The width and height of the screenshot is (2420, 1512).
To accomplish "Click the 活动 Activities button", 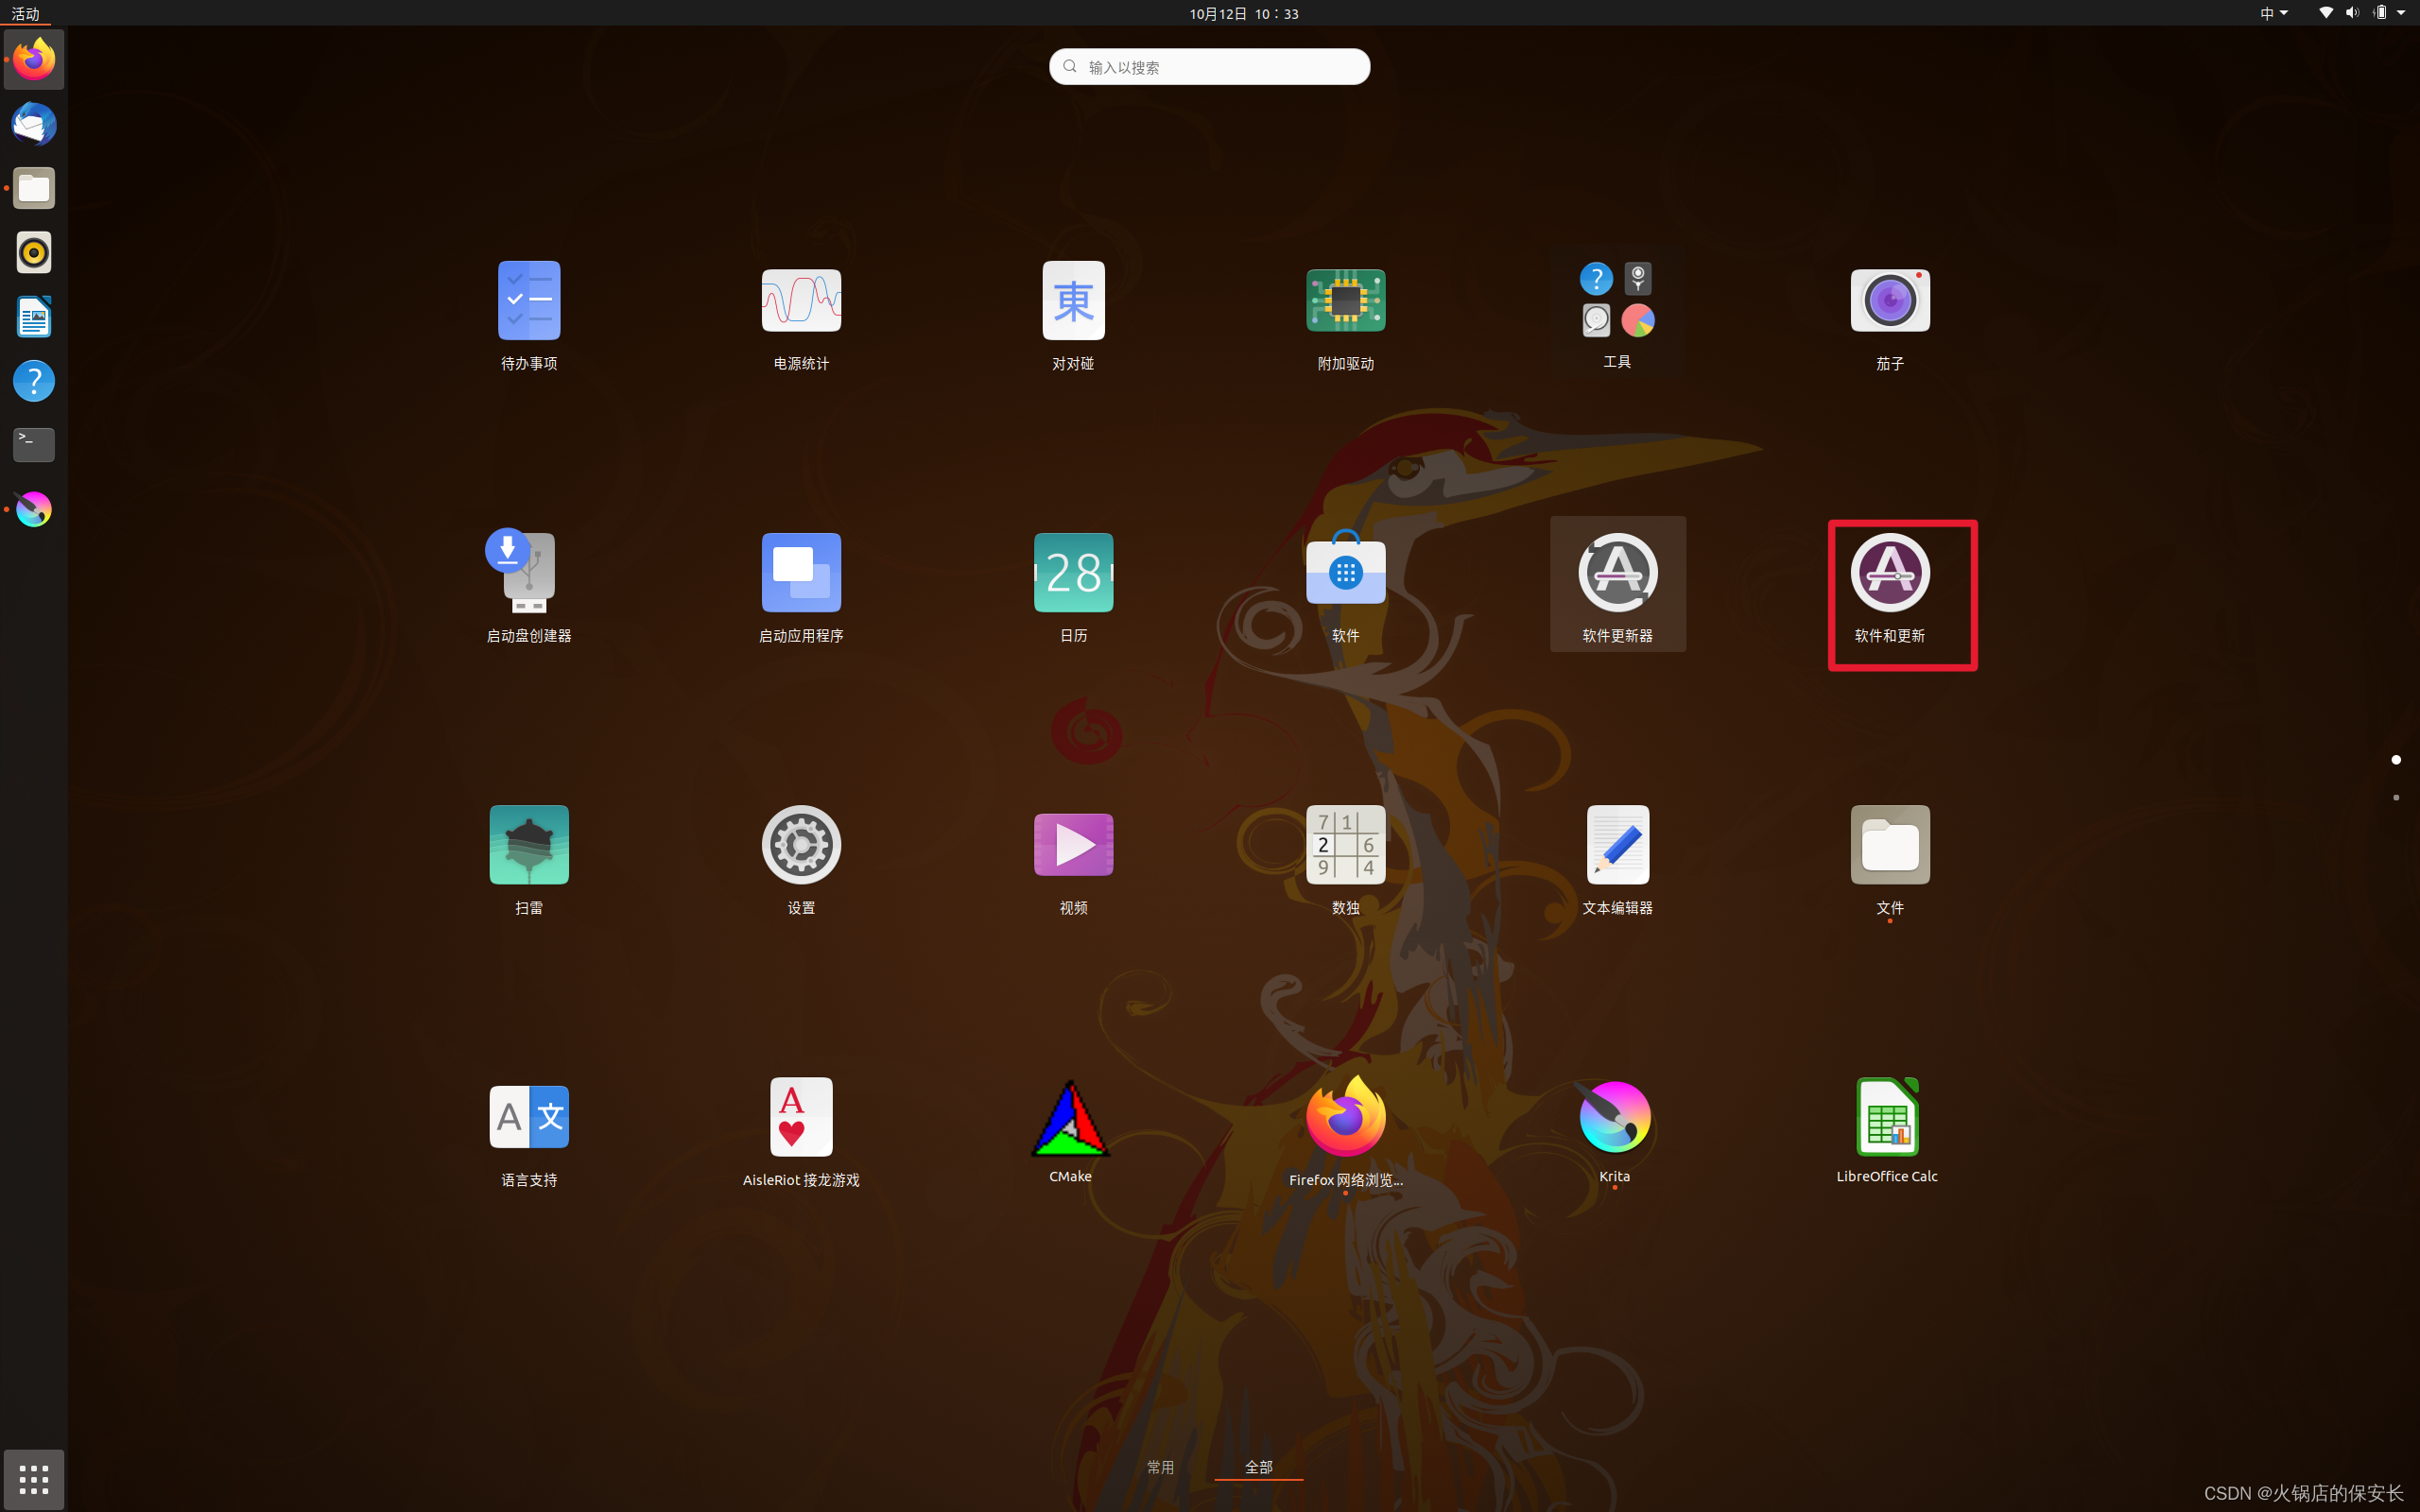I will click(x=25, y=13).
